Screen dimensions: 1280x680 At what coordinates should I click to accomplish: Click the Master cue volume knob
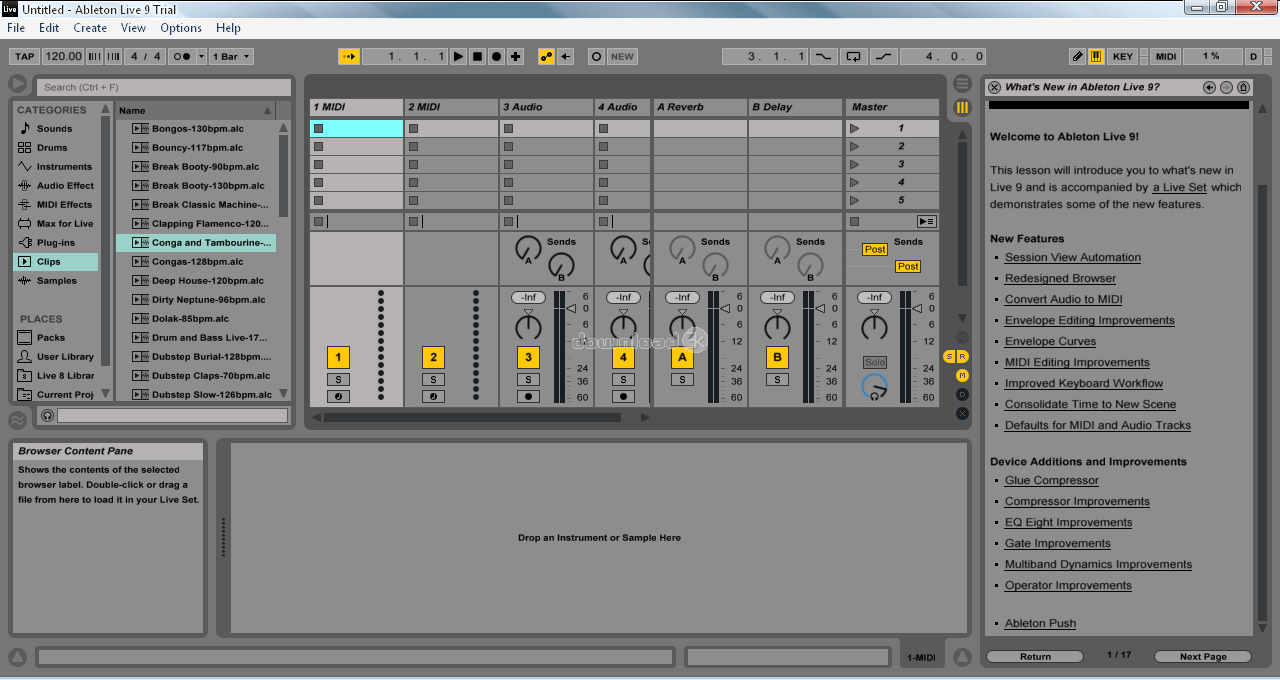pos(874,386)
